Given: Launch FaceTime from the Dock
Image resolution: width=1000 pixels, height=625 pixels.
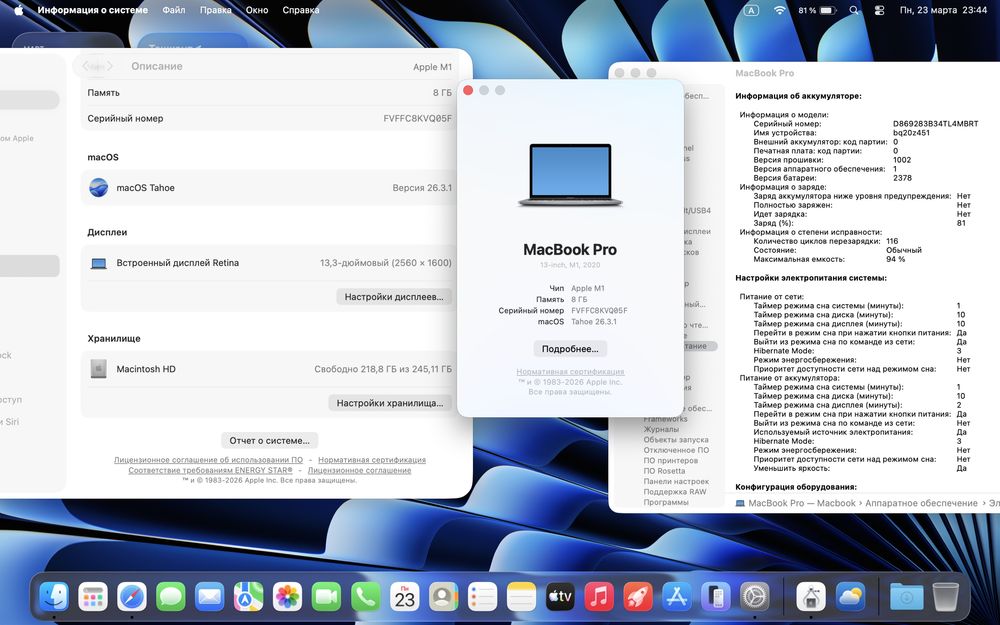Looking at the screenshot, I should click(x=327, y=598).
